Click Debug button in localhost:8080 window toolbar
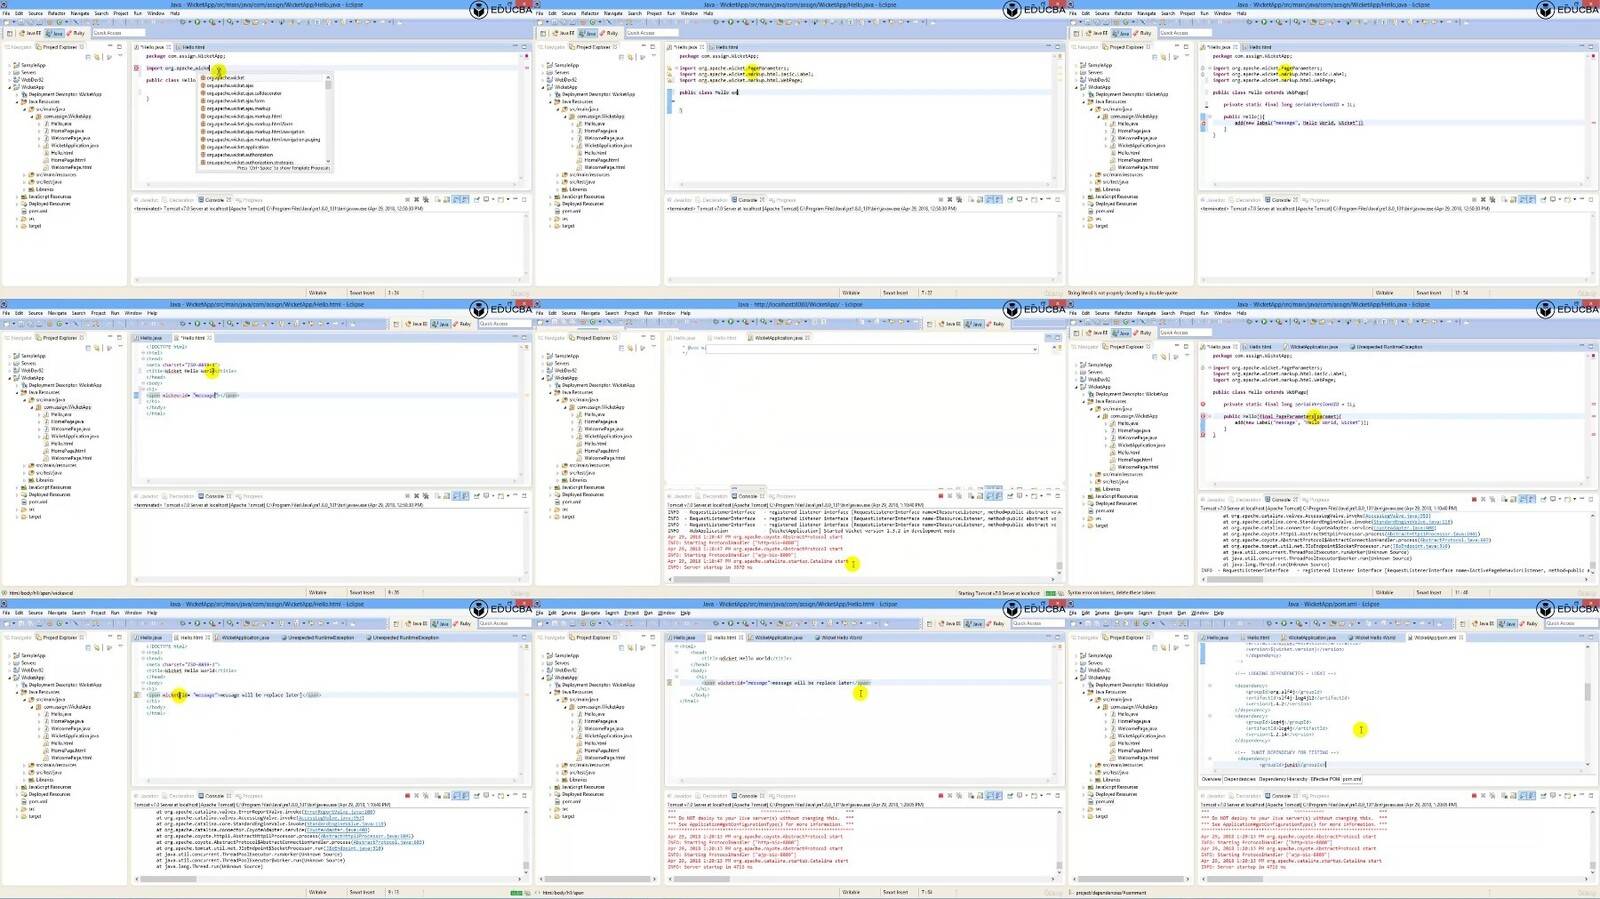 tap(717, 323)
